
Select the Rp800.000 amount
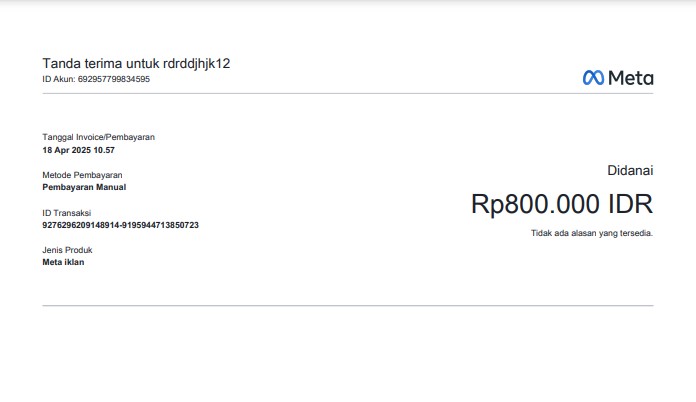[x=535, y=204]
